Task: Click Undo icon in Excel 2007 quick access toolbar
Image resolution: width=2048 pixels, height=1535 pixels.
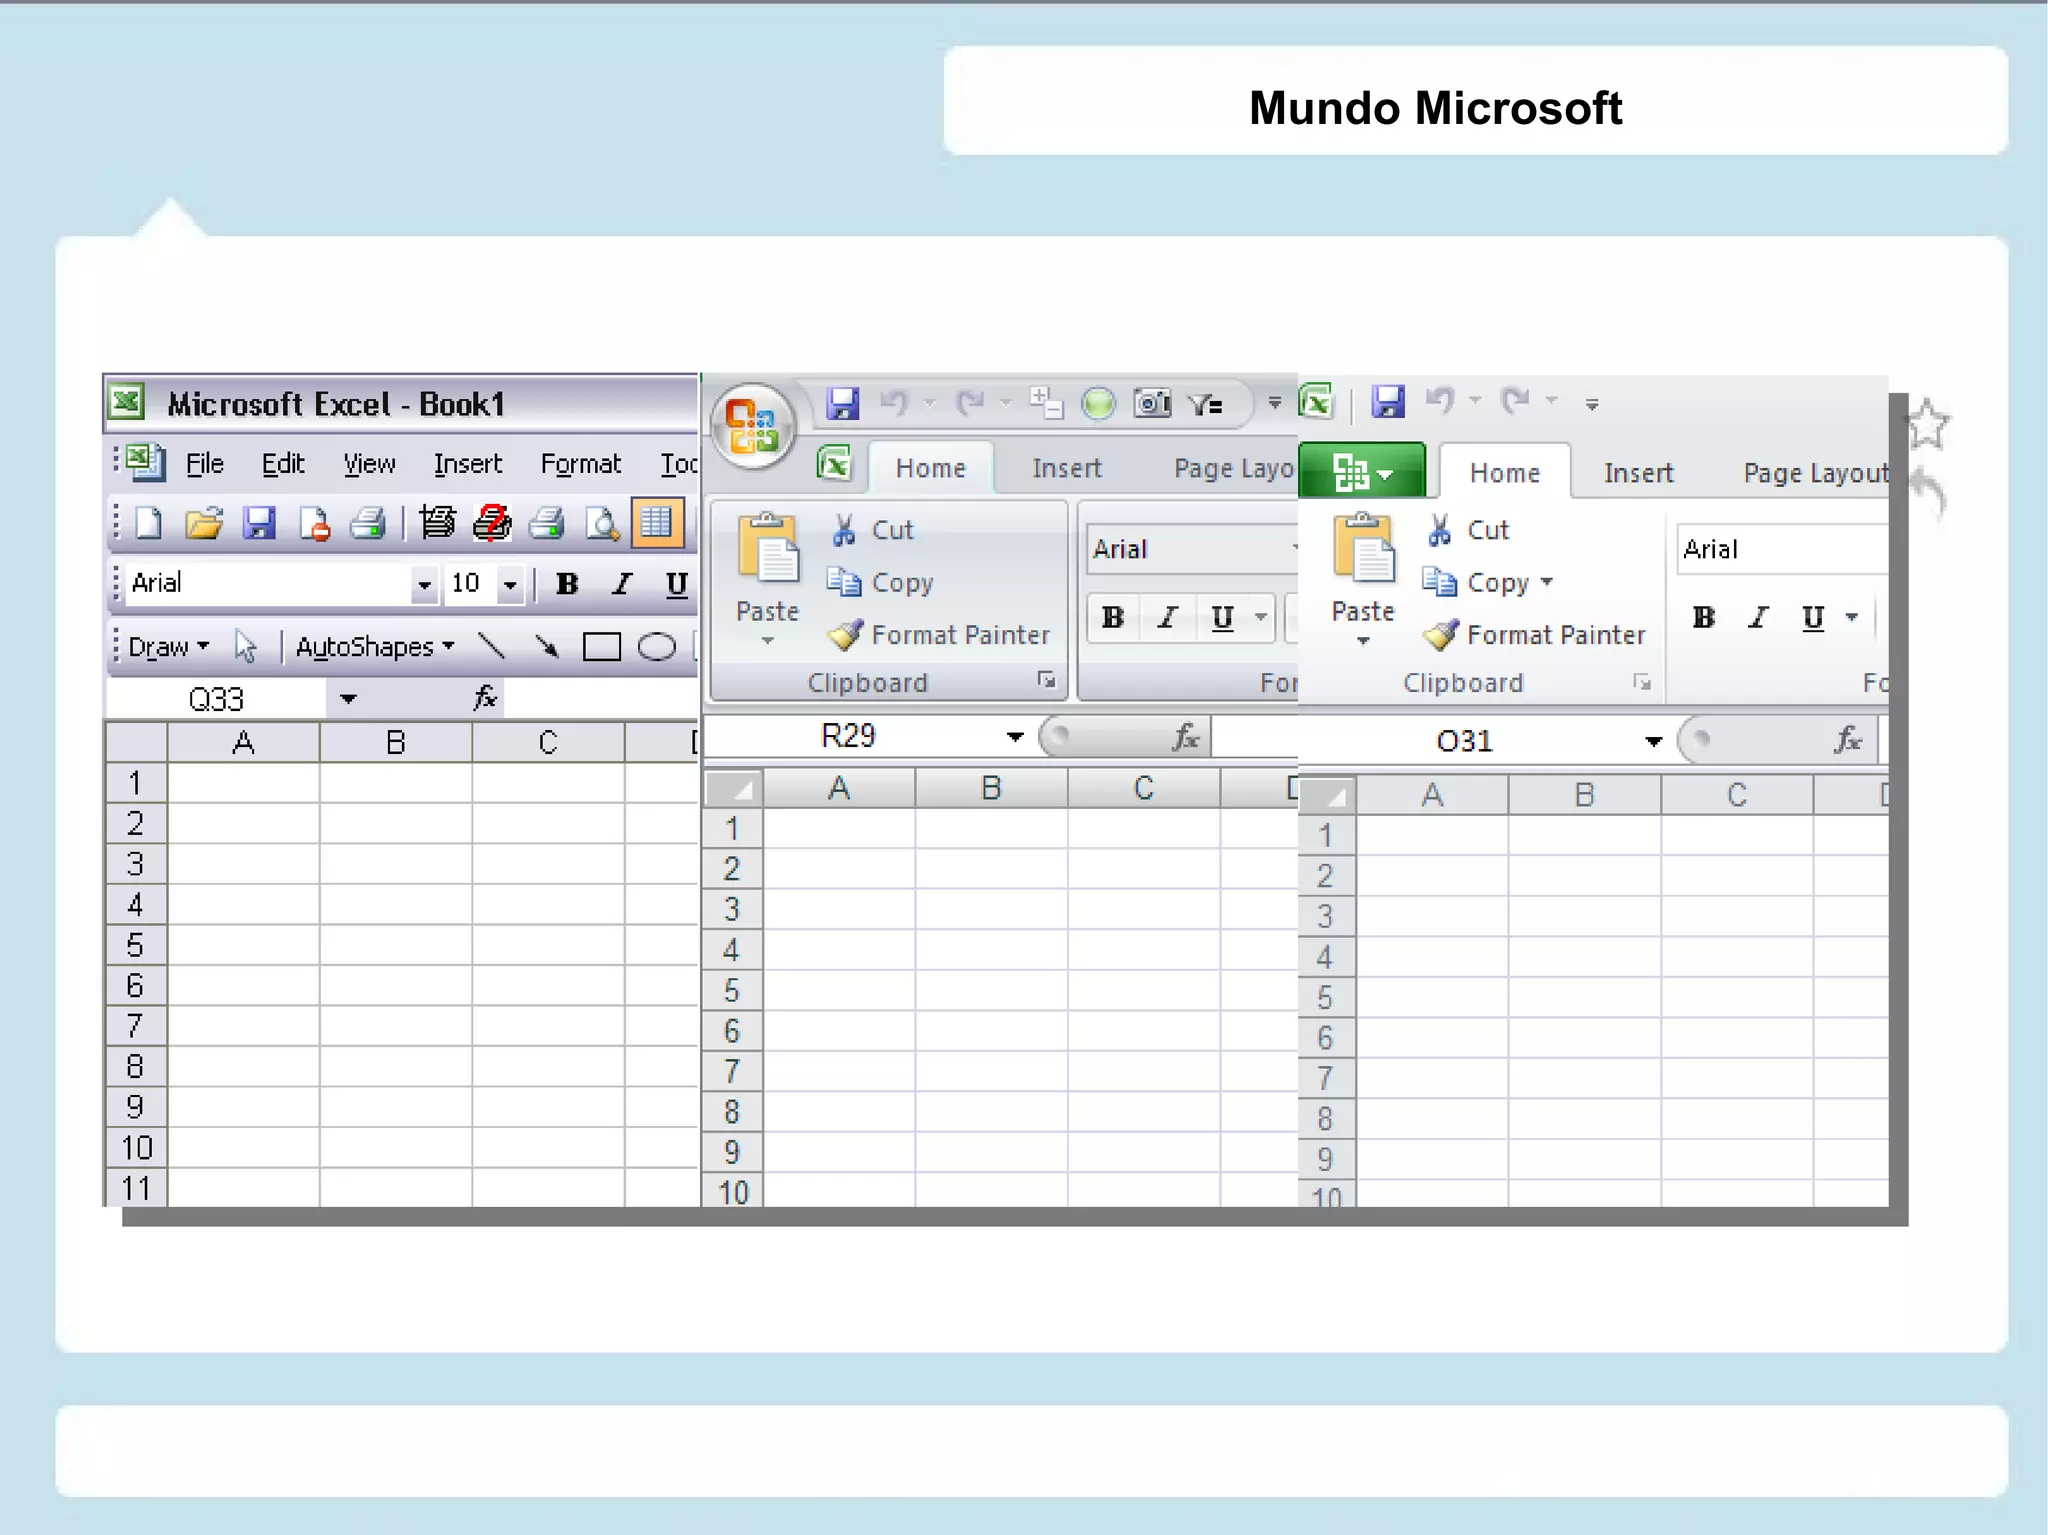Action: [x=893, y=403]
